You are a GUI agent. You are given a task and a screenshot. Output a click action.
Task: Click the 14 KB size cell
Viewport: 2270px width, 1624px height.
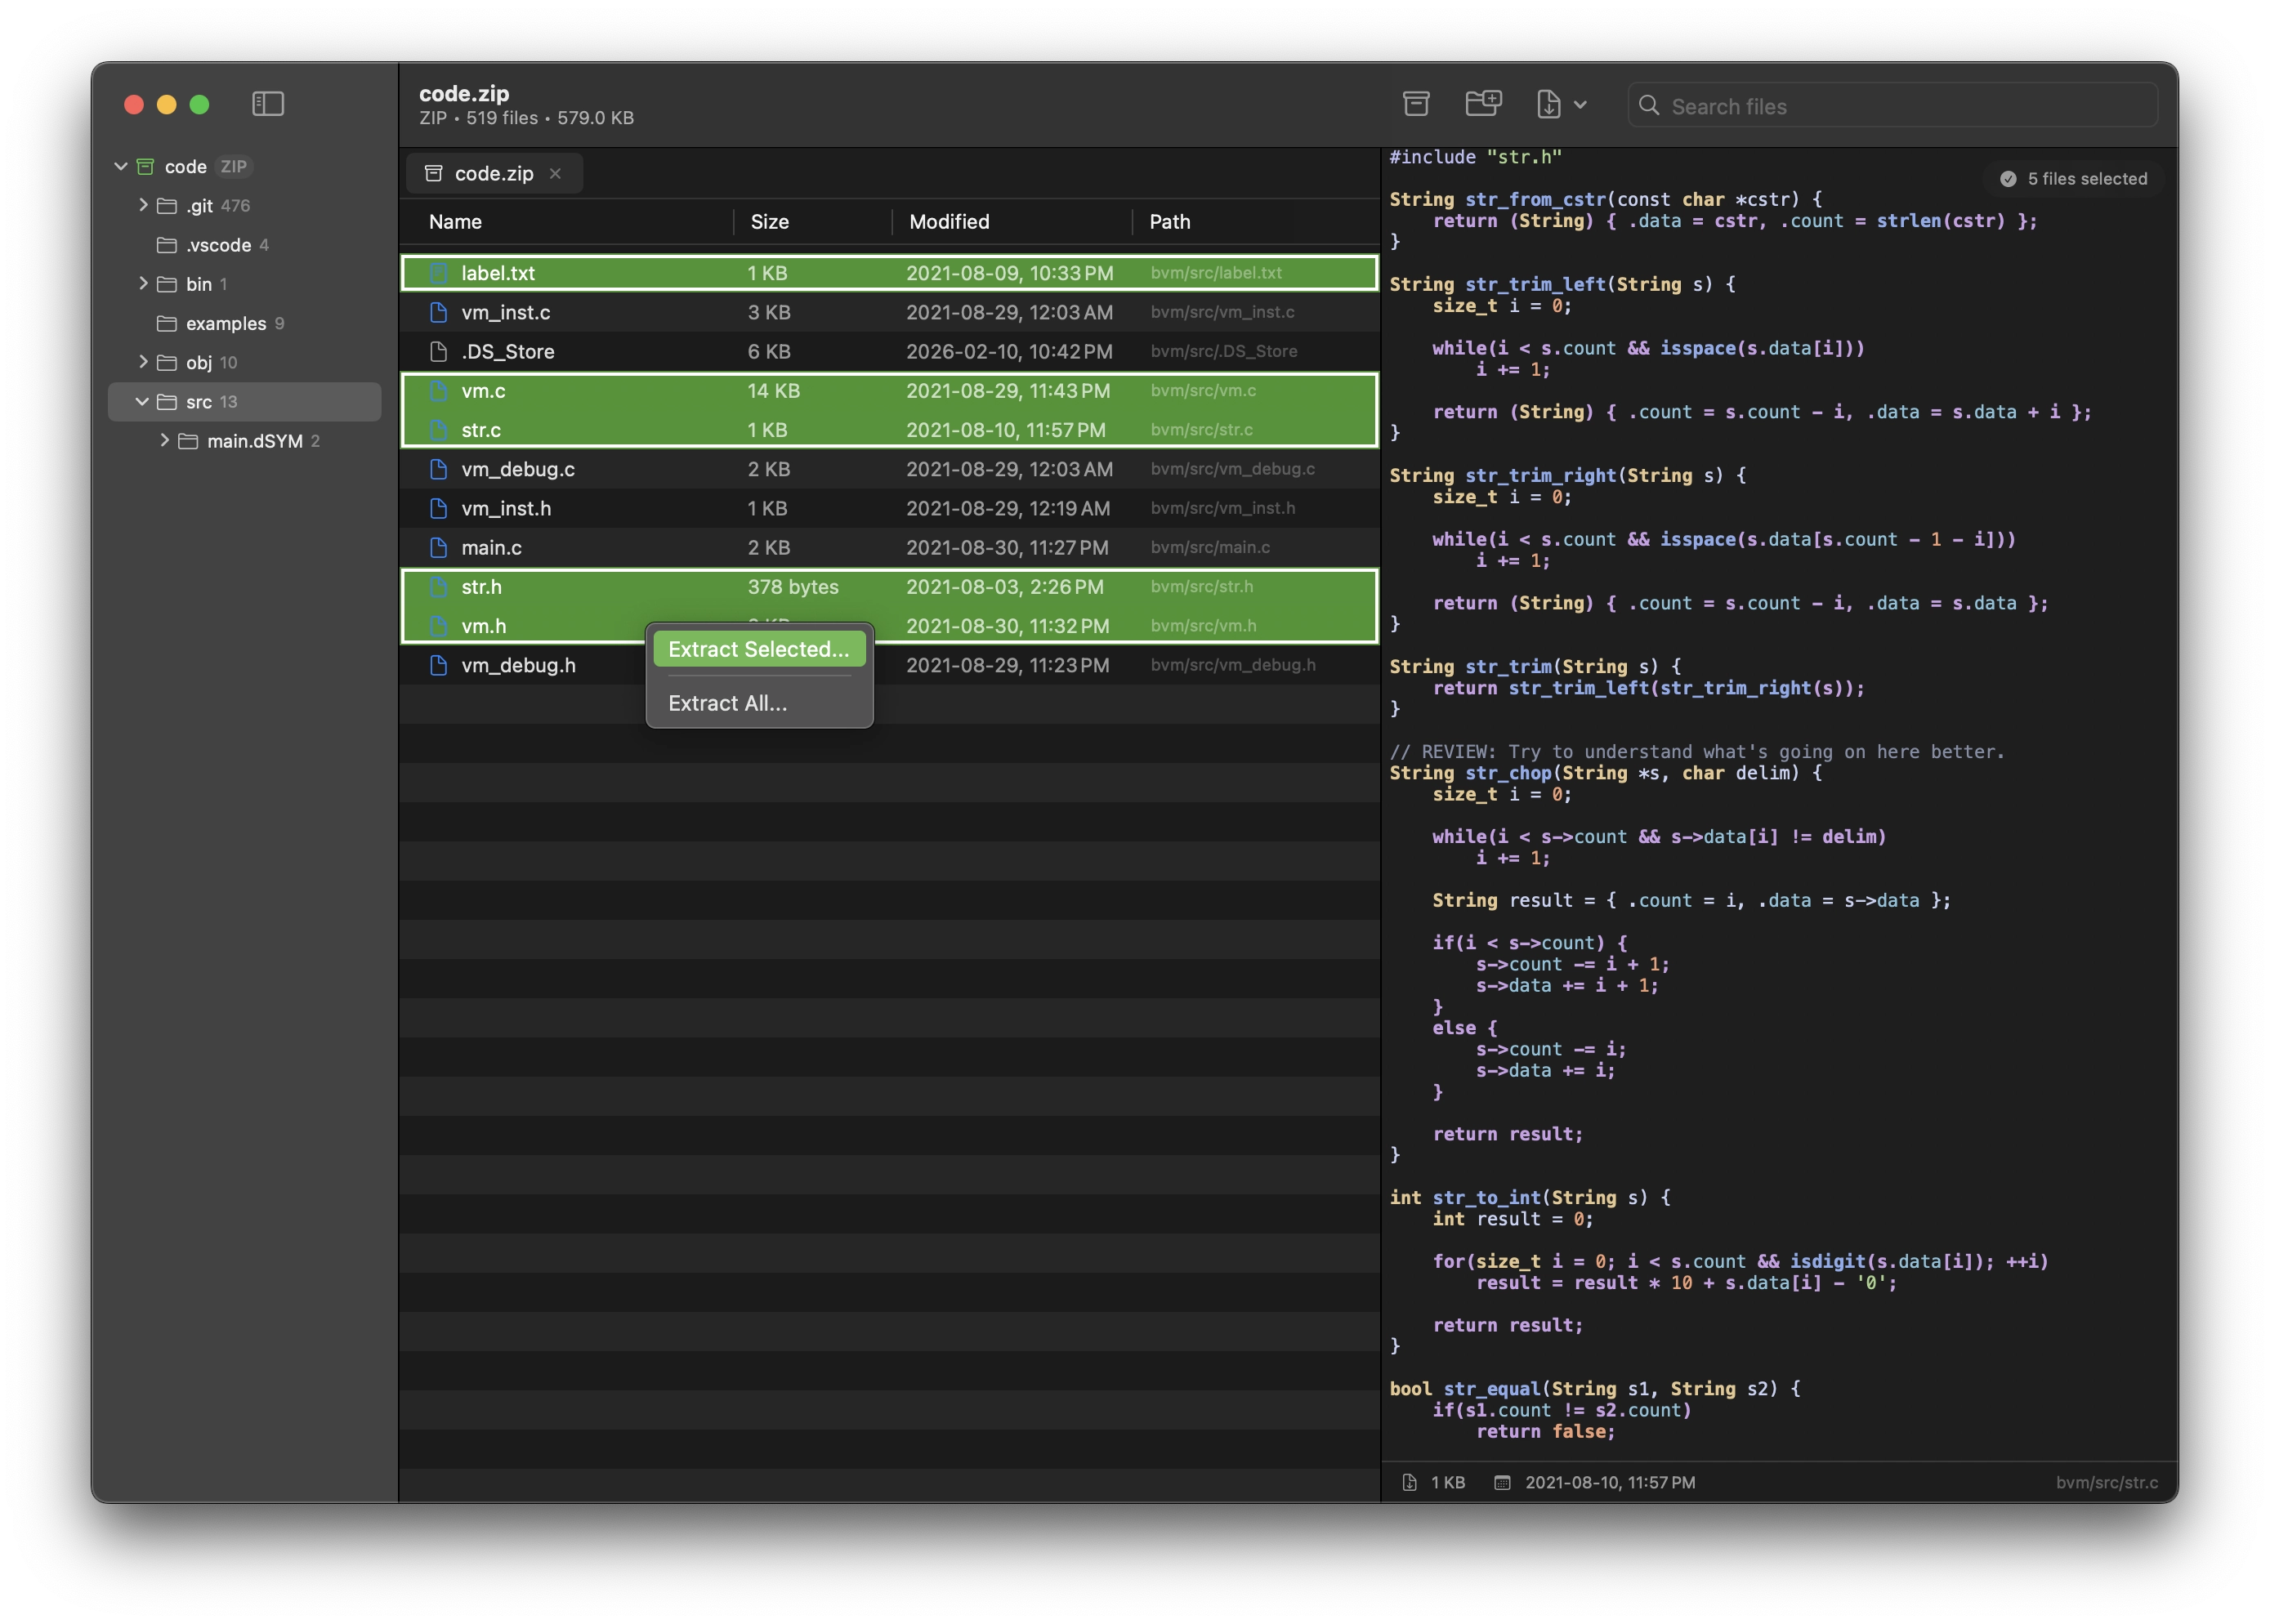pyautogui.click(x=773, y=391)
